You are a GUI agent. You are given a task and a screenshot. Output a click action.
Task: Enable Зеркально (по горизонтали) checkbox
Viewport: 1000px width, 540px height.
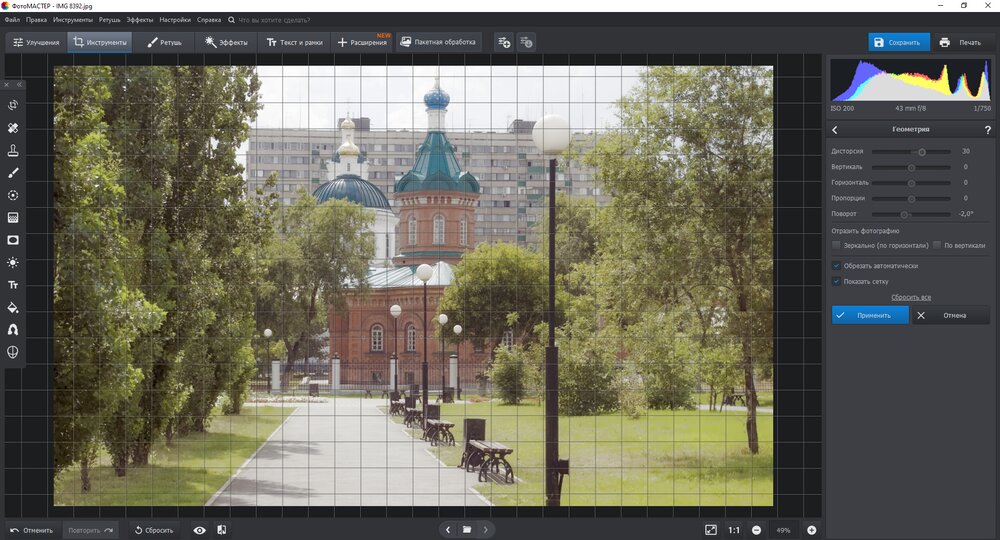tap(836, 245)
